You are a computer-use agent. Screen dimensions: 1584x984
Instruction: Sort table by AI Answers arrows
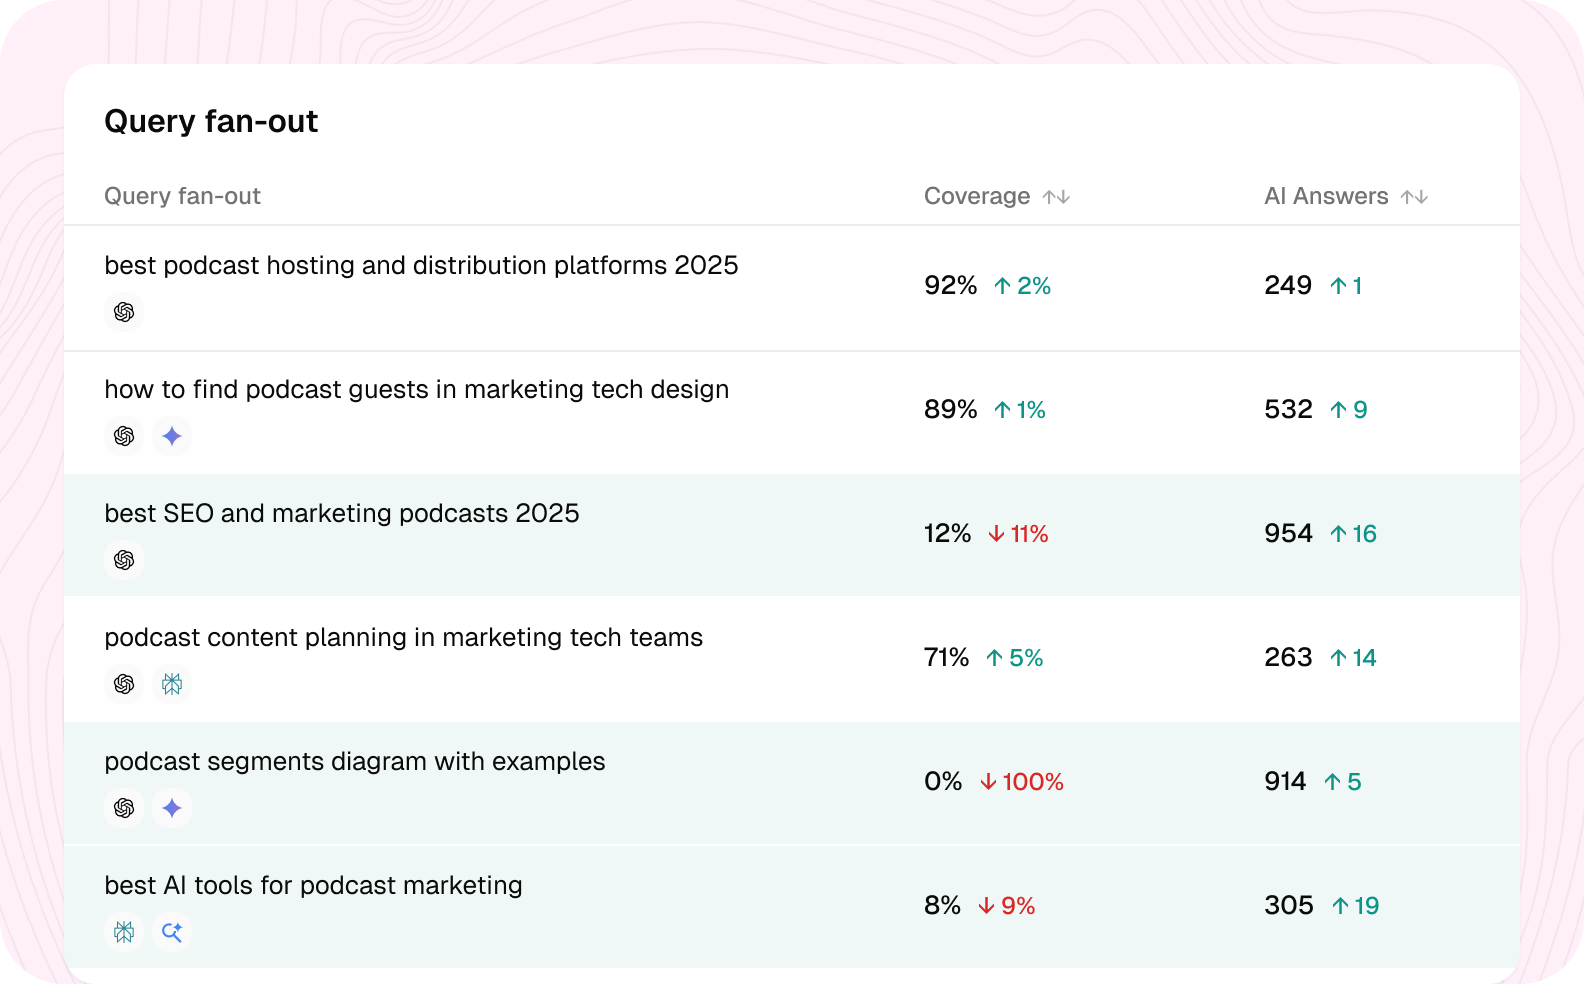click(x=1414, y=197)
